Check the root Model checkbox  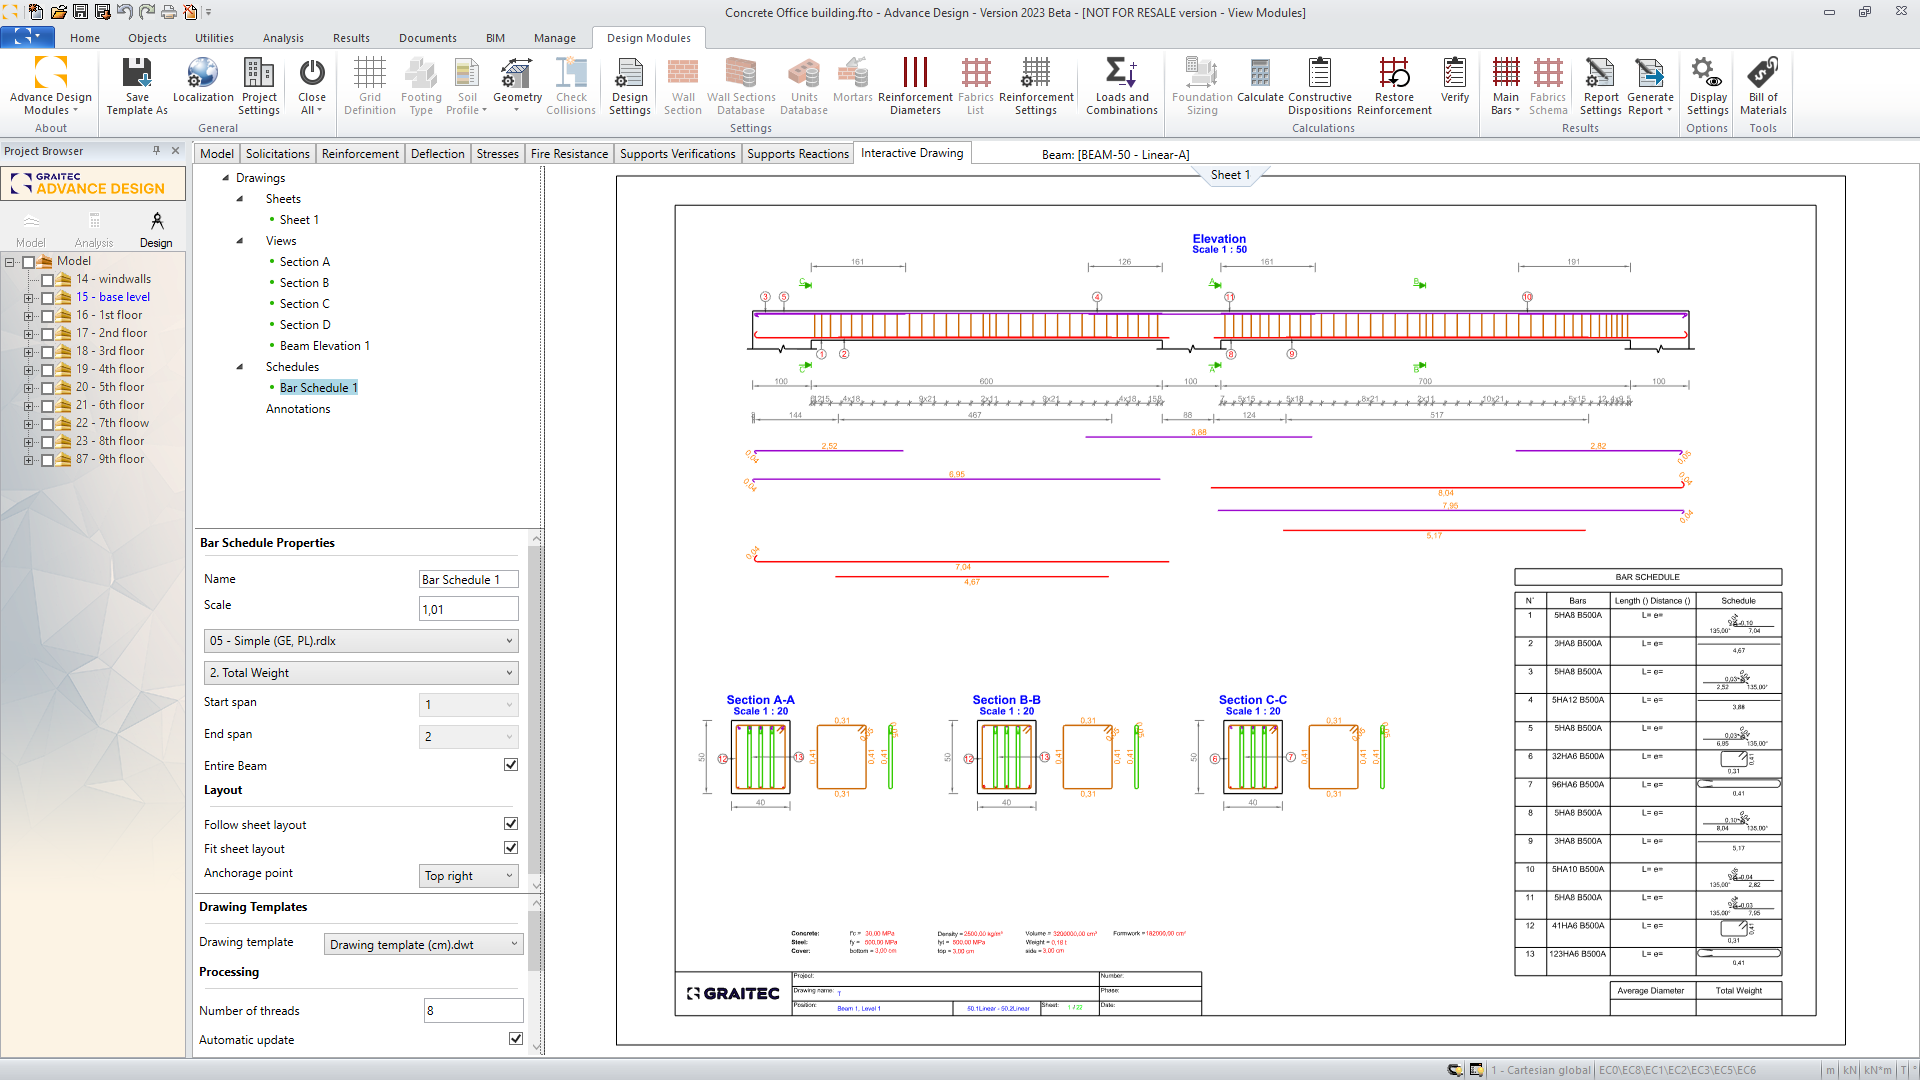pos(28,262)
